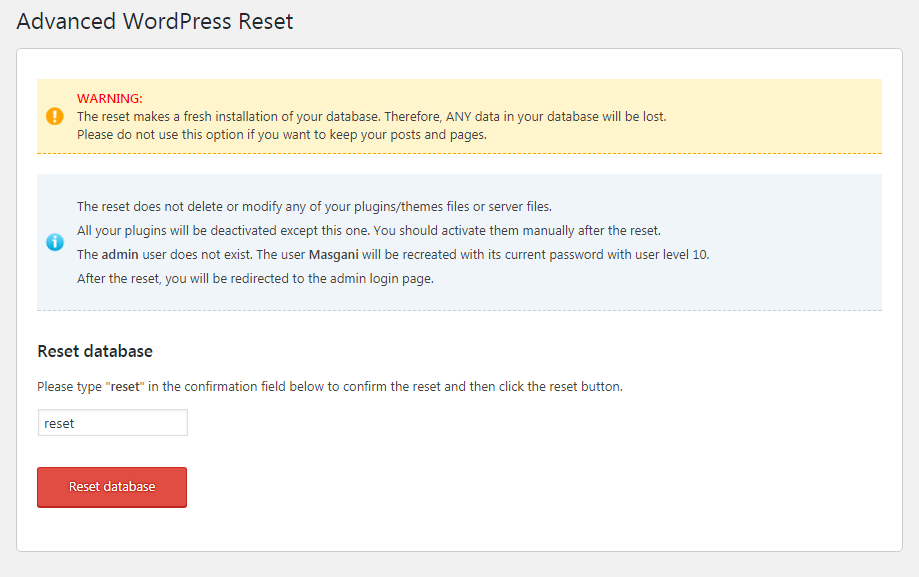919x577 pixels.
Task: Click the bold username Masgani
Action: (x=333, y=255)
